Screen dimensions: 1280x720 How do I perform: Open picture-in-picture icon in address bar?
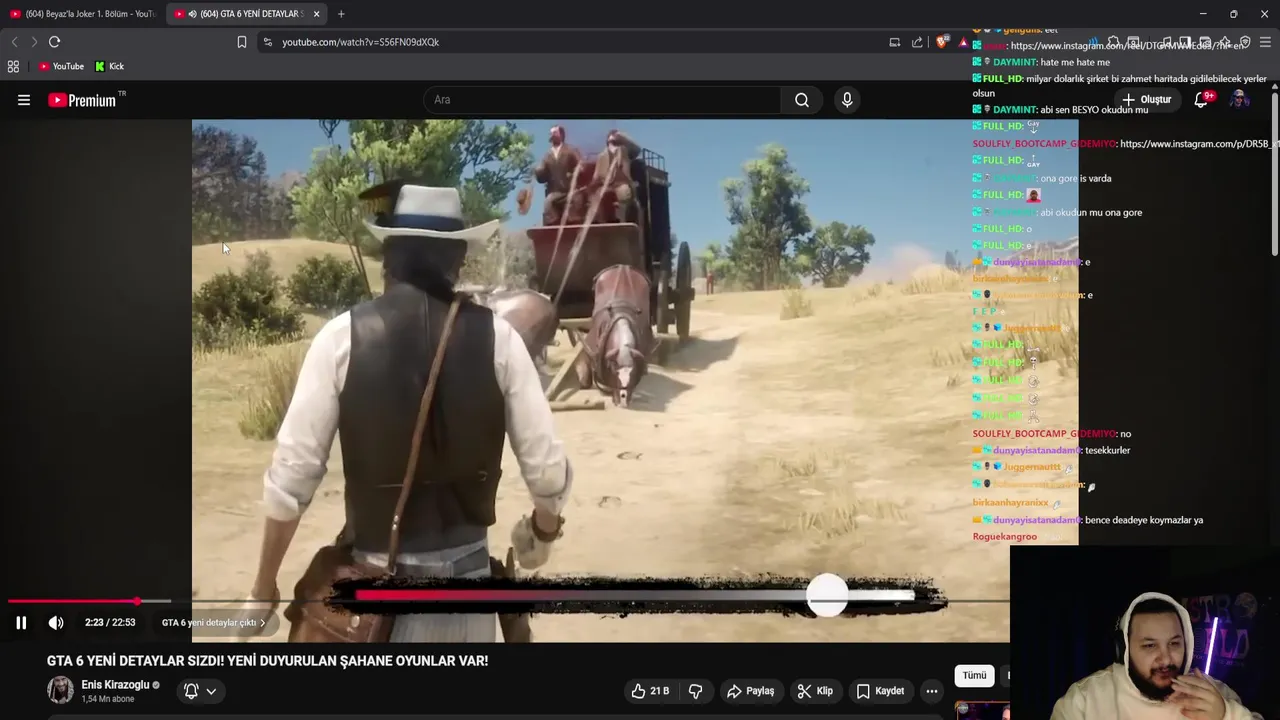tap(895, 42)
